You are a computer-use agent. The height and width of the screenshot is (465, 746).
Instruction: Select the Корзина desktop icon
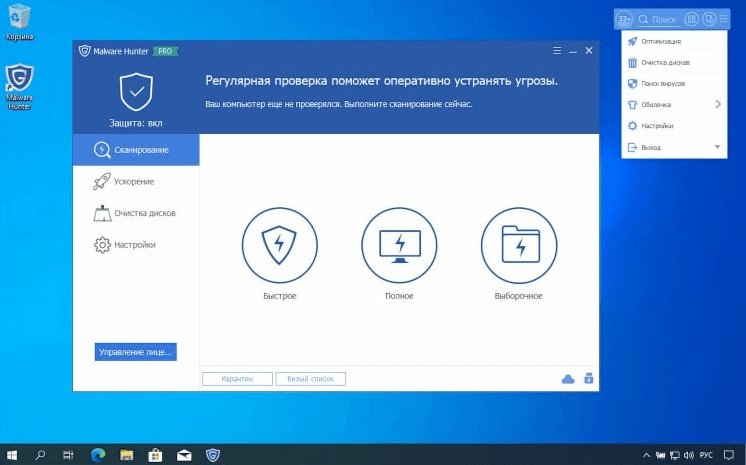point(19,22)
